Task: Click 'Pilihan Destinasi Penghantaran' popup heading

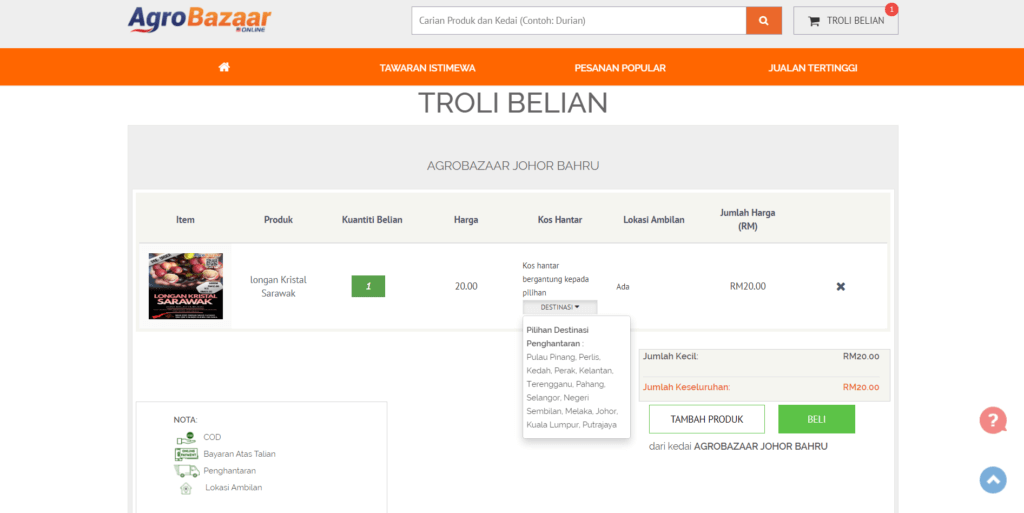Action: [558, 337]
